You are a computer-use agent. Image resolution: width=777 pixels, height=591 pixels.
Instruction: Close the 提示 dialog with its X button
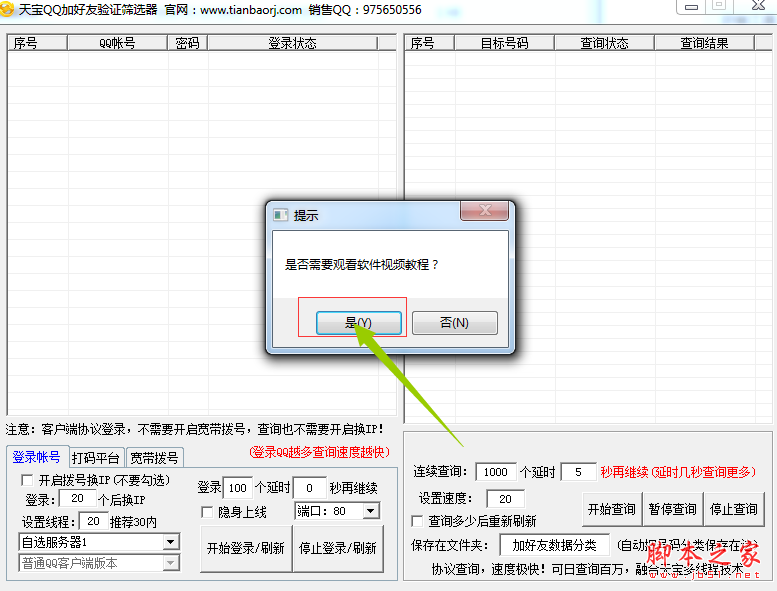(484, 211)
